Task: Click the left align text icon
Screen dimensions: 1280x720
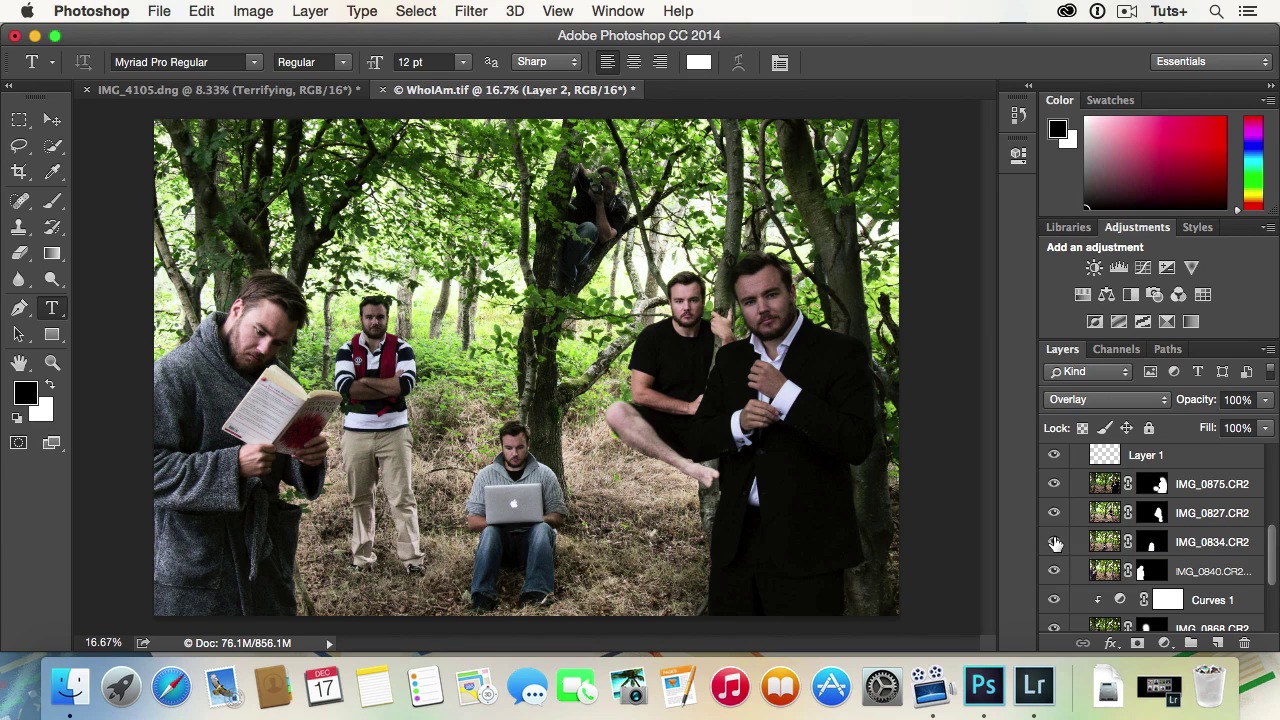Action: [x=607, y=62]
